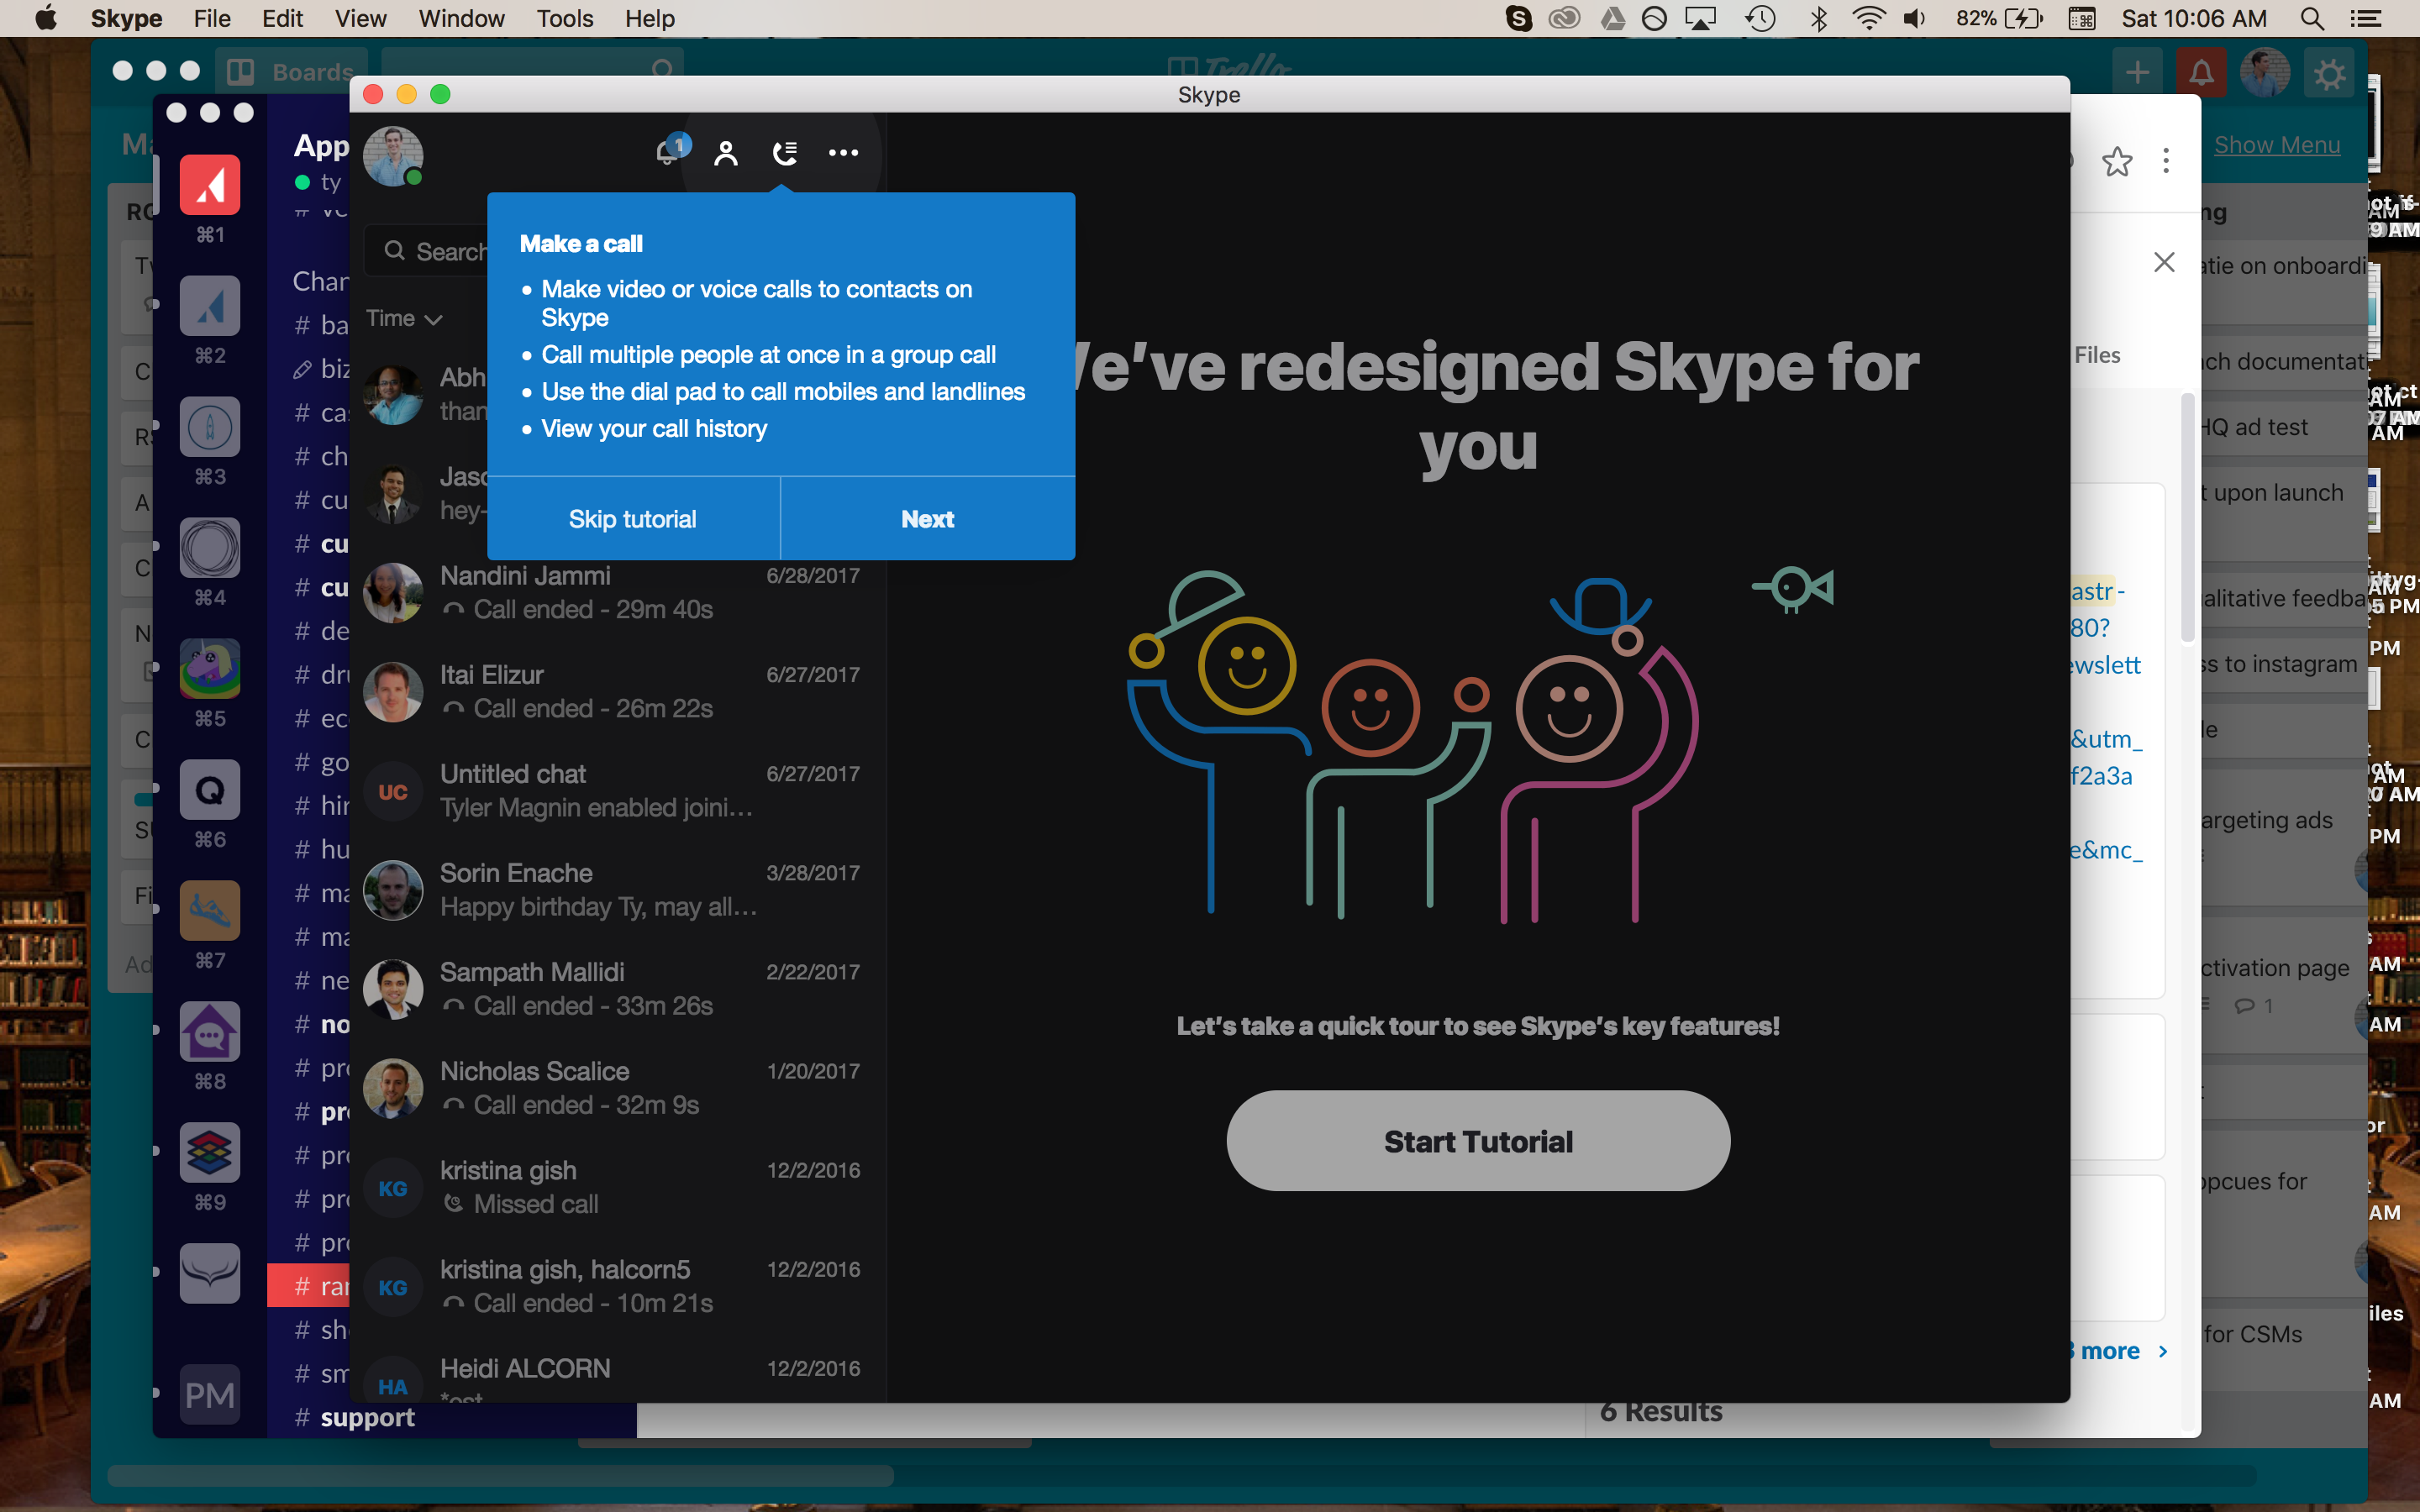Open Spotlight search icon
The height and width of the screenshot is (1512, 2420).
coord(2312,18)
